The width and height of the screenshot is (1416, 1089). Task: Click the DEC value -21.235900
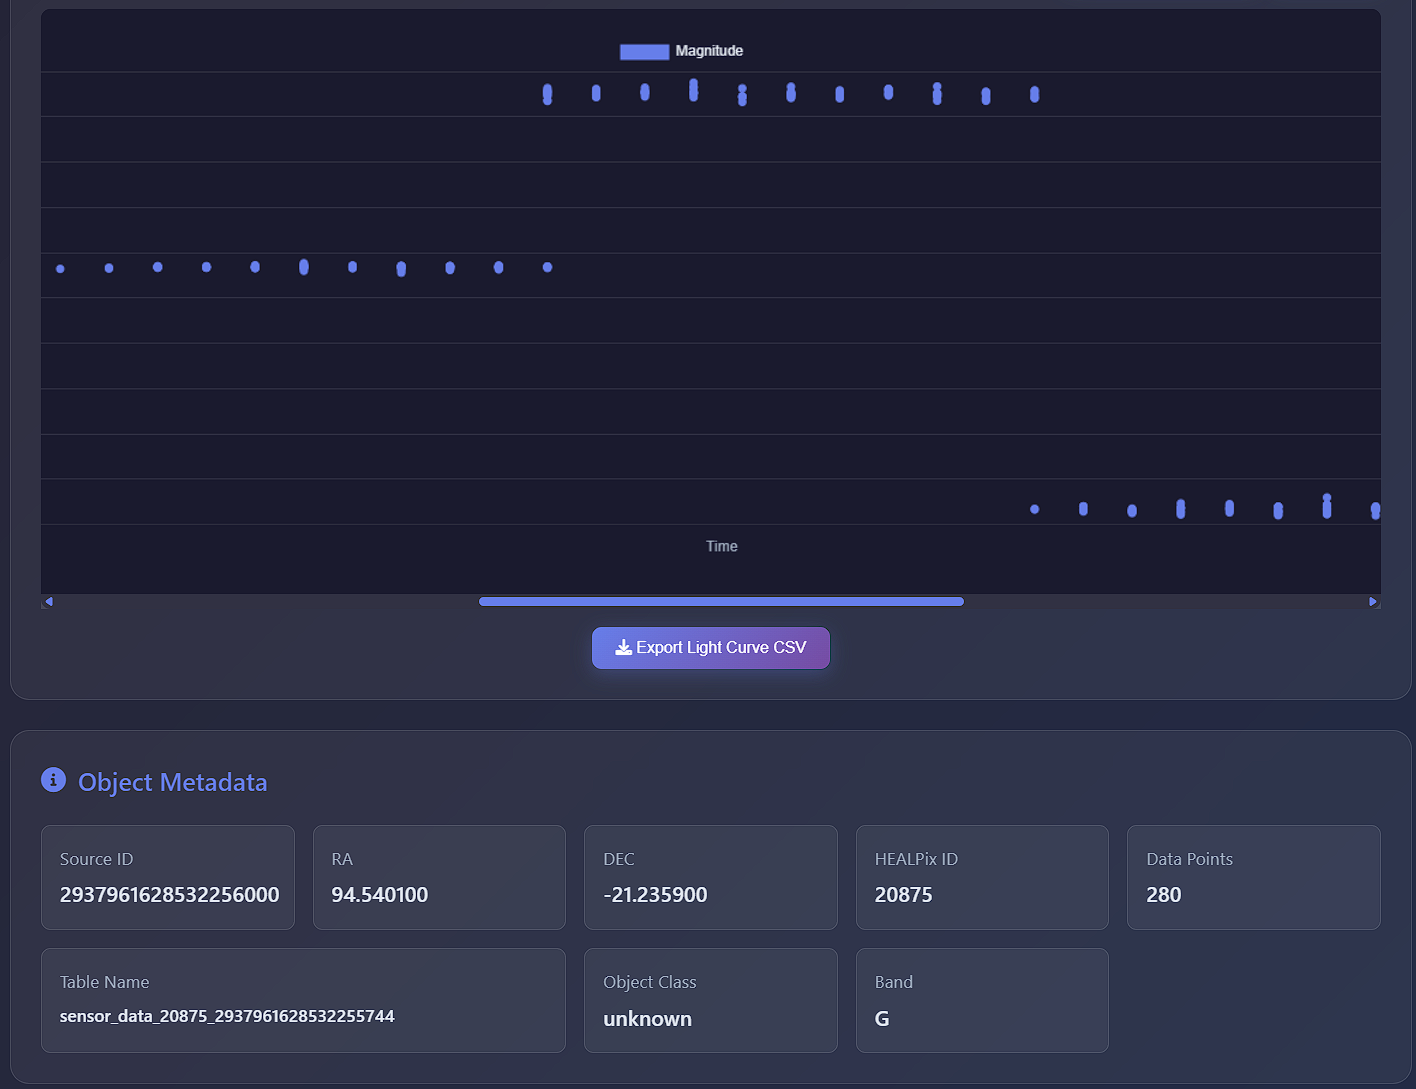(655, 895)
